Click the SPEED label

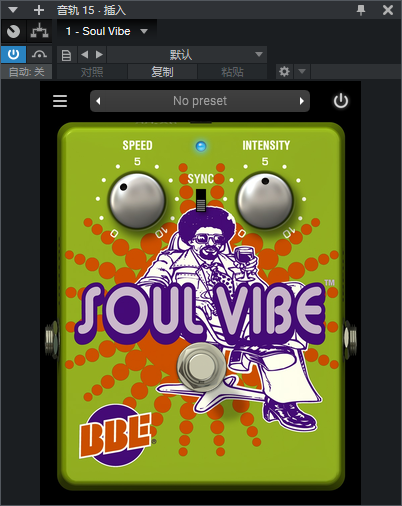(x=137, y=145)
